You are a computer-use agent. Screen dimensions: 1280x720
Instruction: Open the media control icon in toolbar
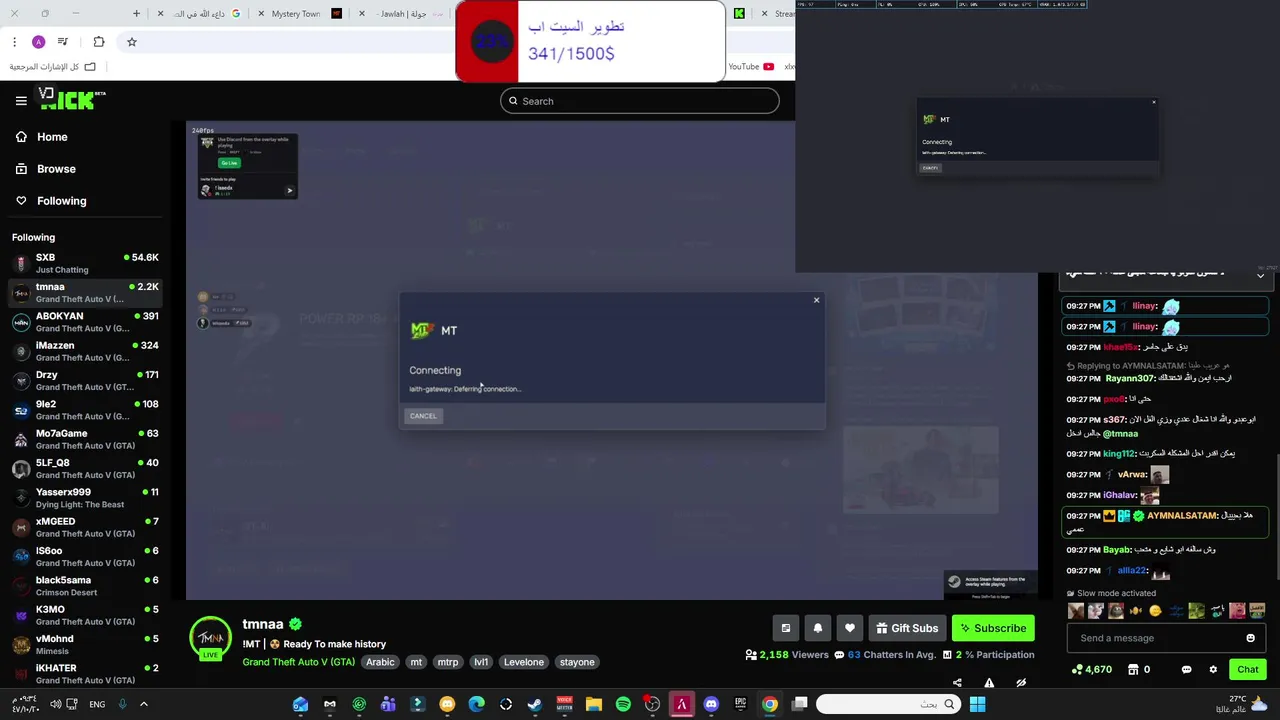(63, 42)
